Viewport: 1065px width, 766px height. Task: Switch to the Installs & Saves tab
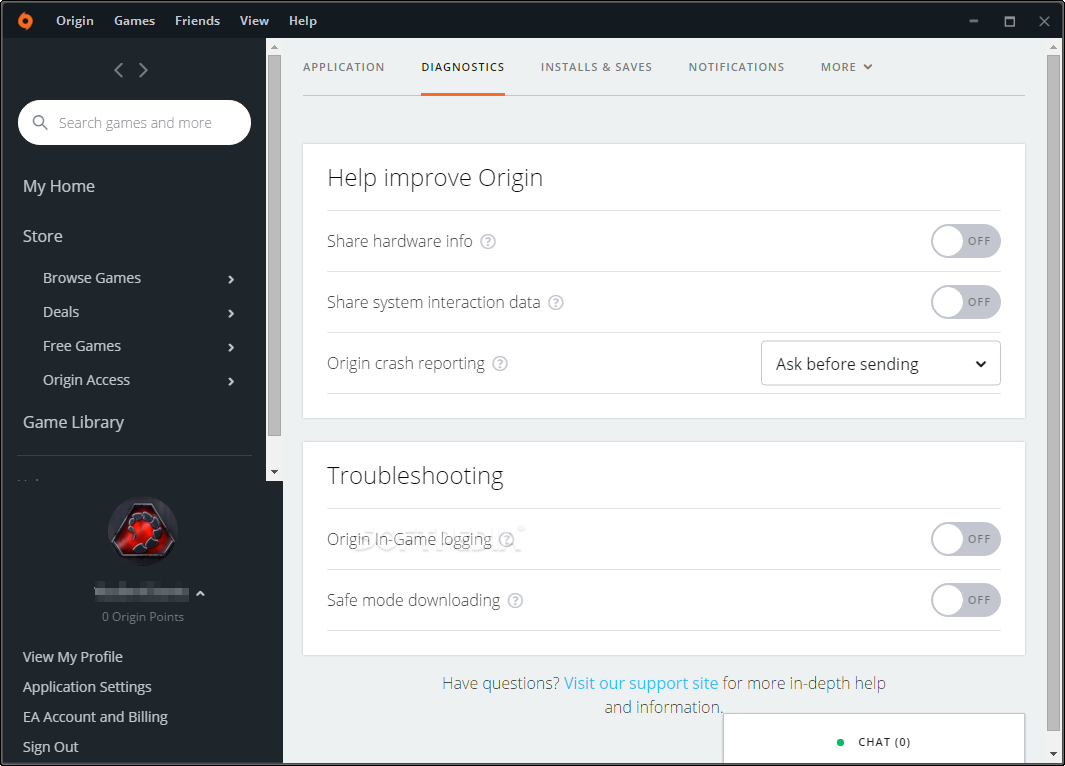(596, 67)
